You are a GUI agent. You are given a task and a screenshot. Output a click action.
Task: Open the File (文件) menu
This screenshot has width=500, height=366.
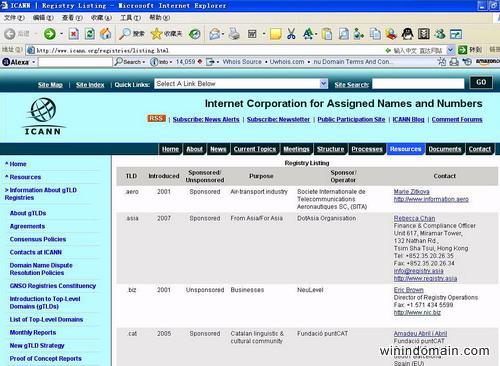(x=14, y=17)
